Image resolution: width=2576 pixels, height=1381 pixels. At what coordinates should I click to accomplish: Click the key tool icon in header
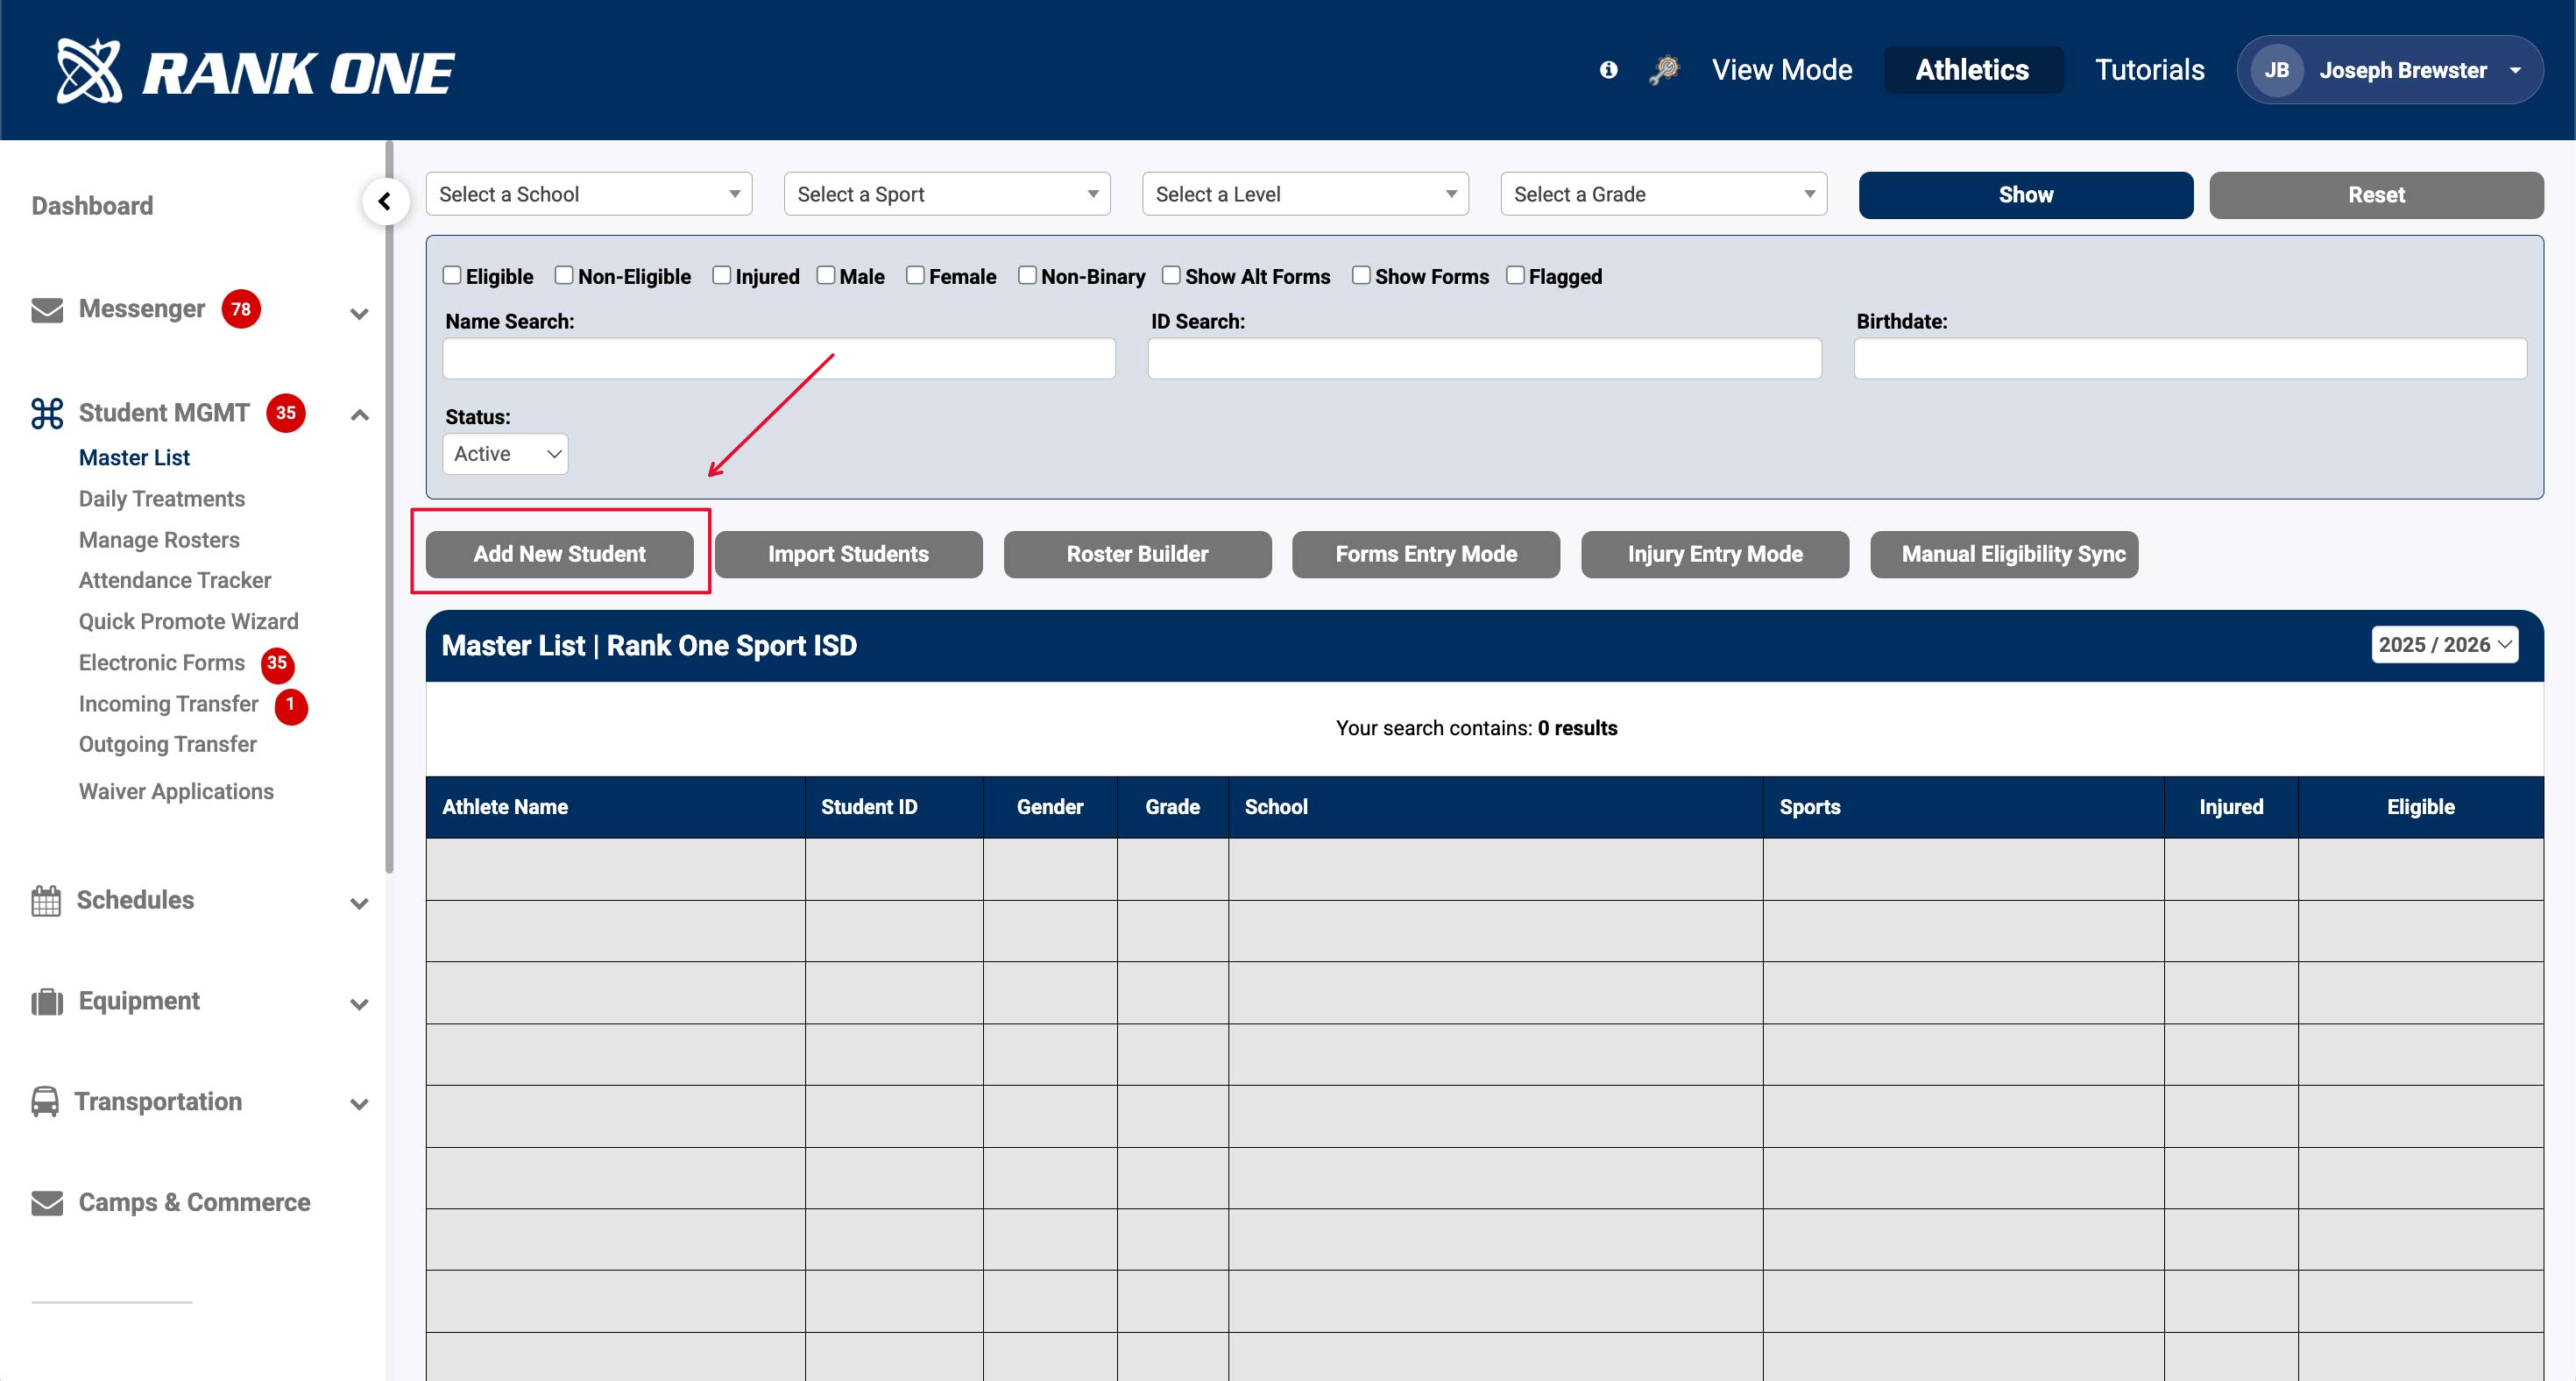point(1664,70)
